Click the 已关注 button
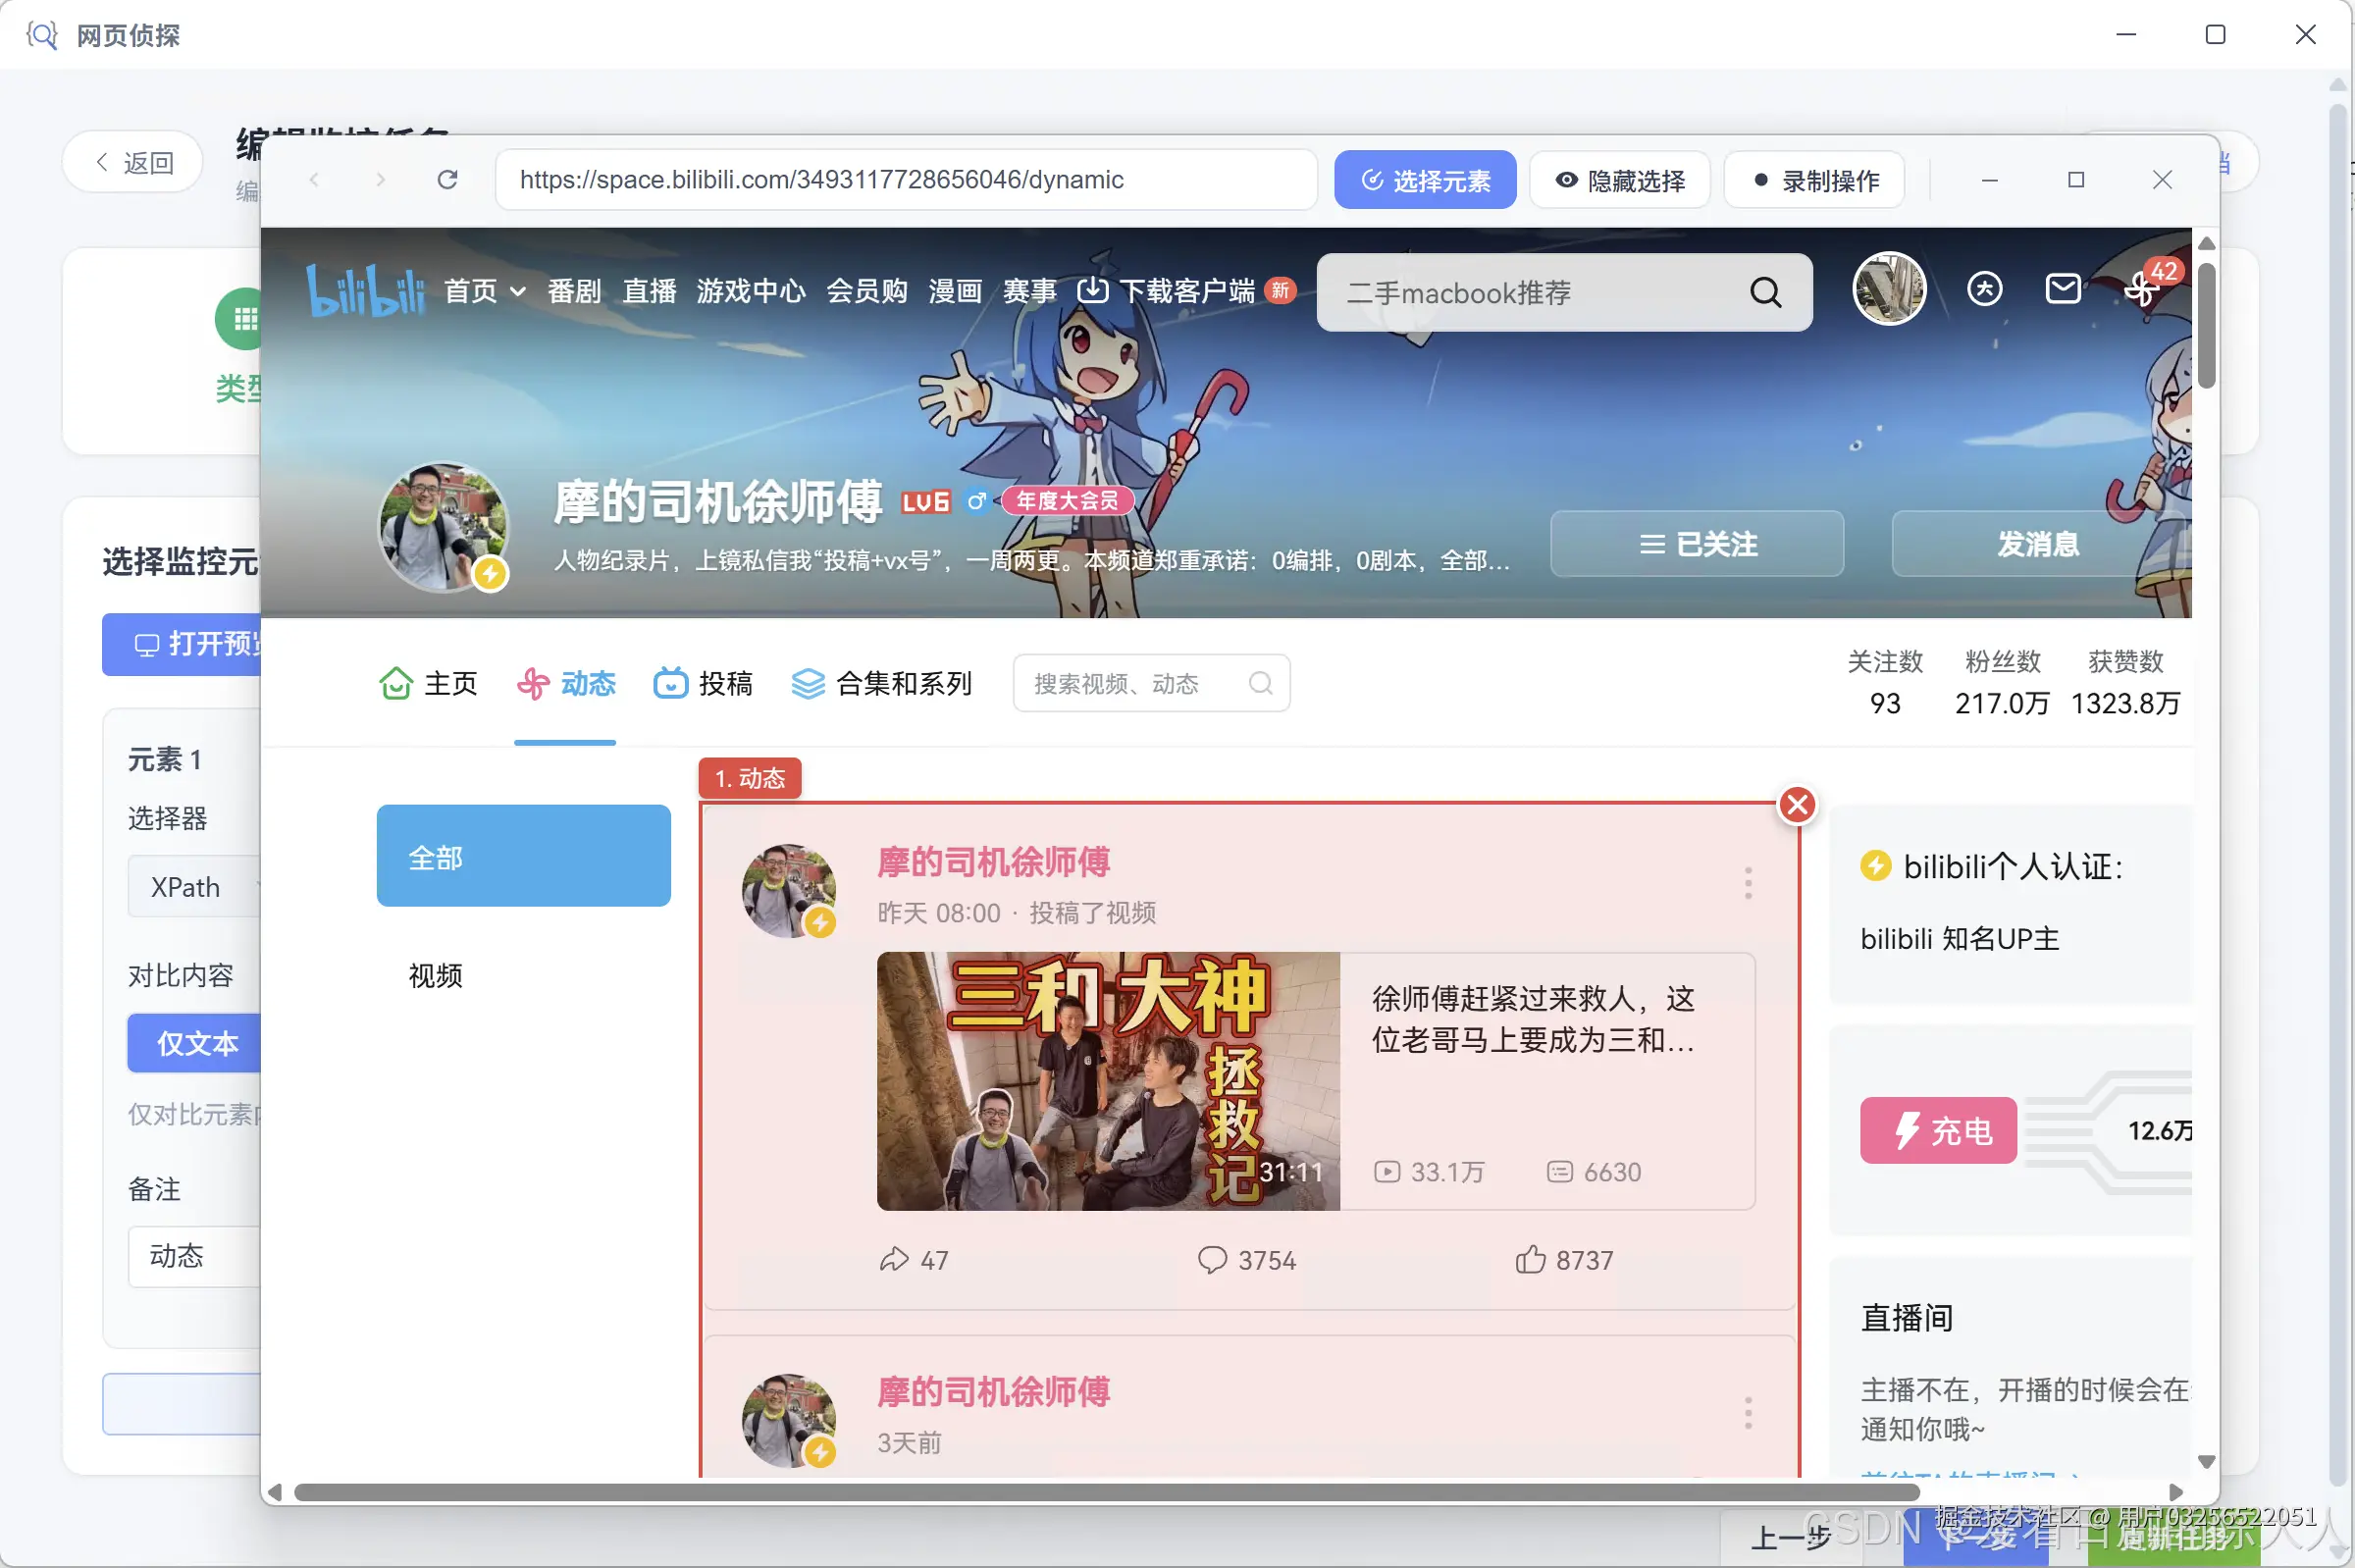The width and height of the screenshot is (2355, 1568). [1696, 543]
